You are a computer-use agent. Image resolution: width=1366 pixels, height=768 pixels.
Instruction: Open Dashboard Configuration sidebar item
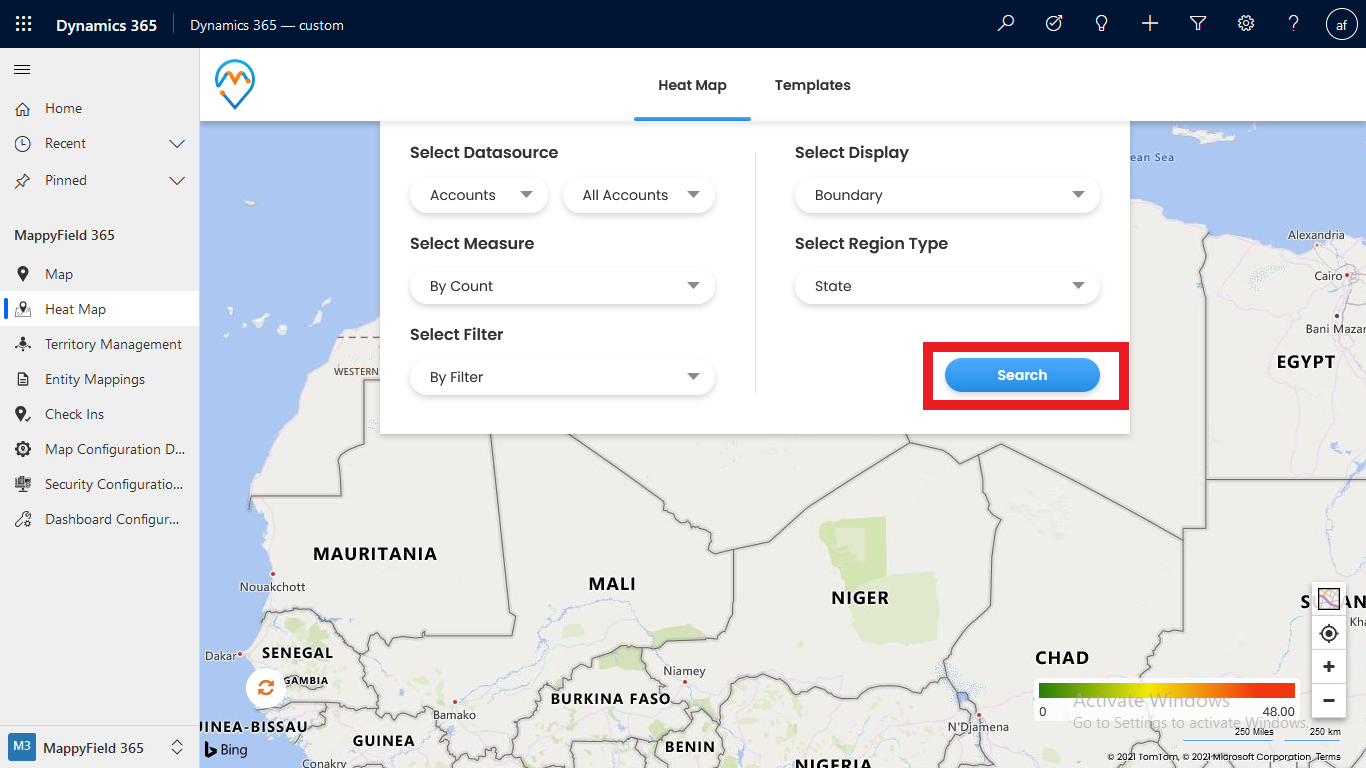coord(100,519)
